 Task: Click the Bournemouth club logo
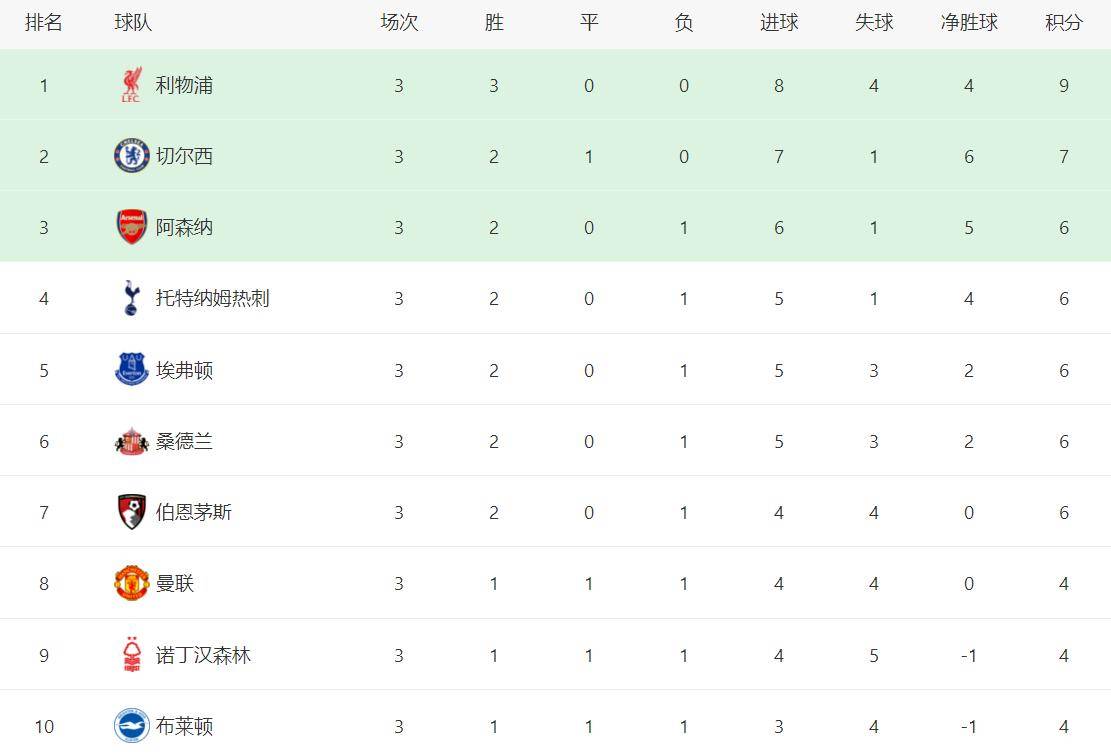[x=131, y=512]
